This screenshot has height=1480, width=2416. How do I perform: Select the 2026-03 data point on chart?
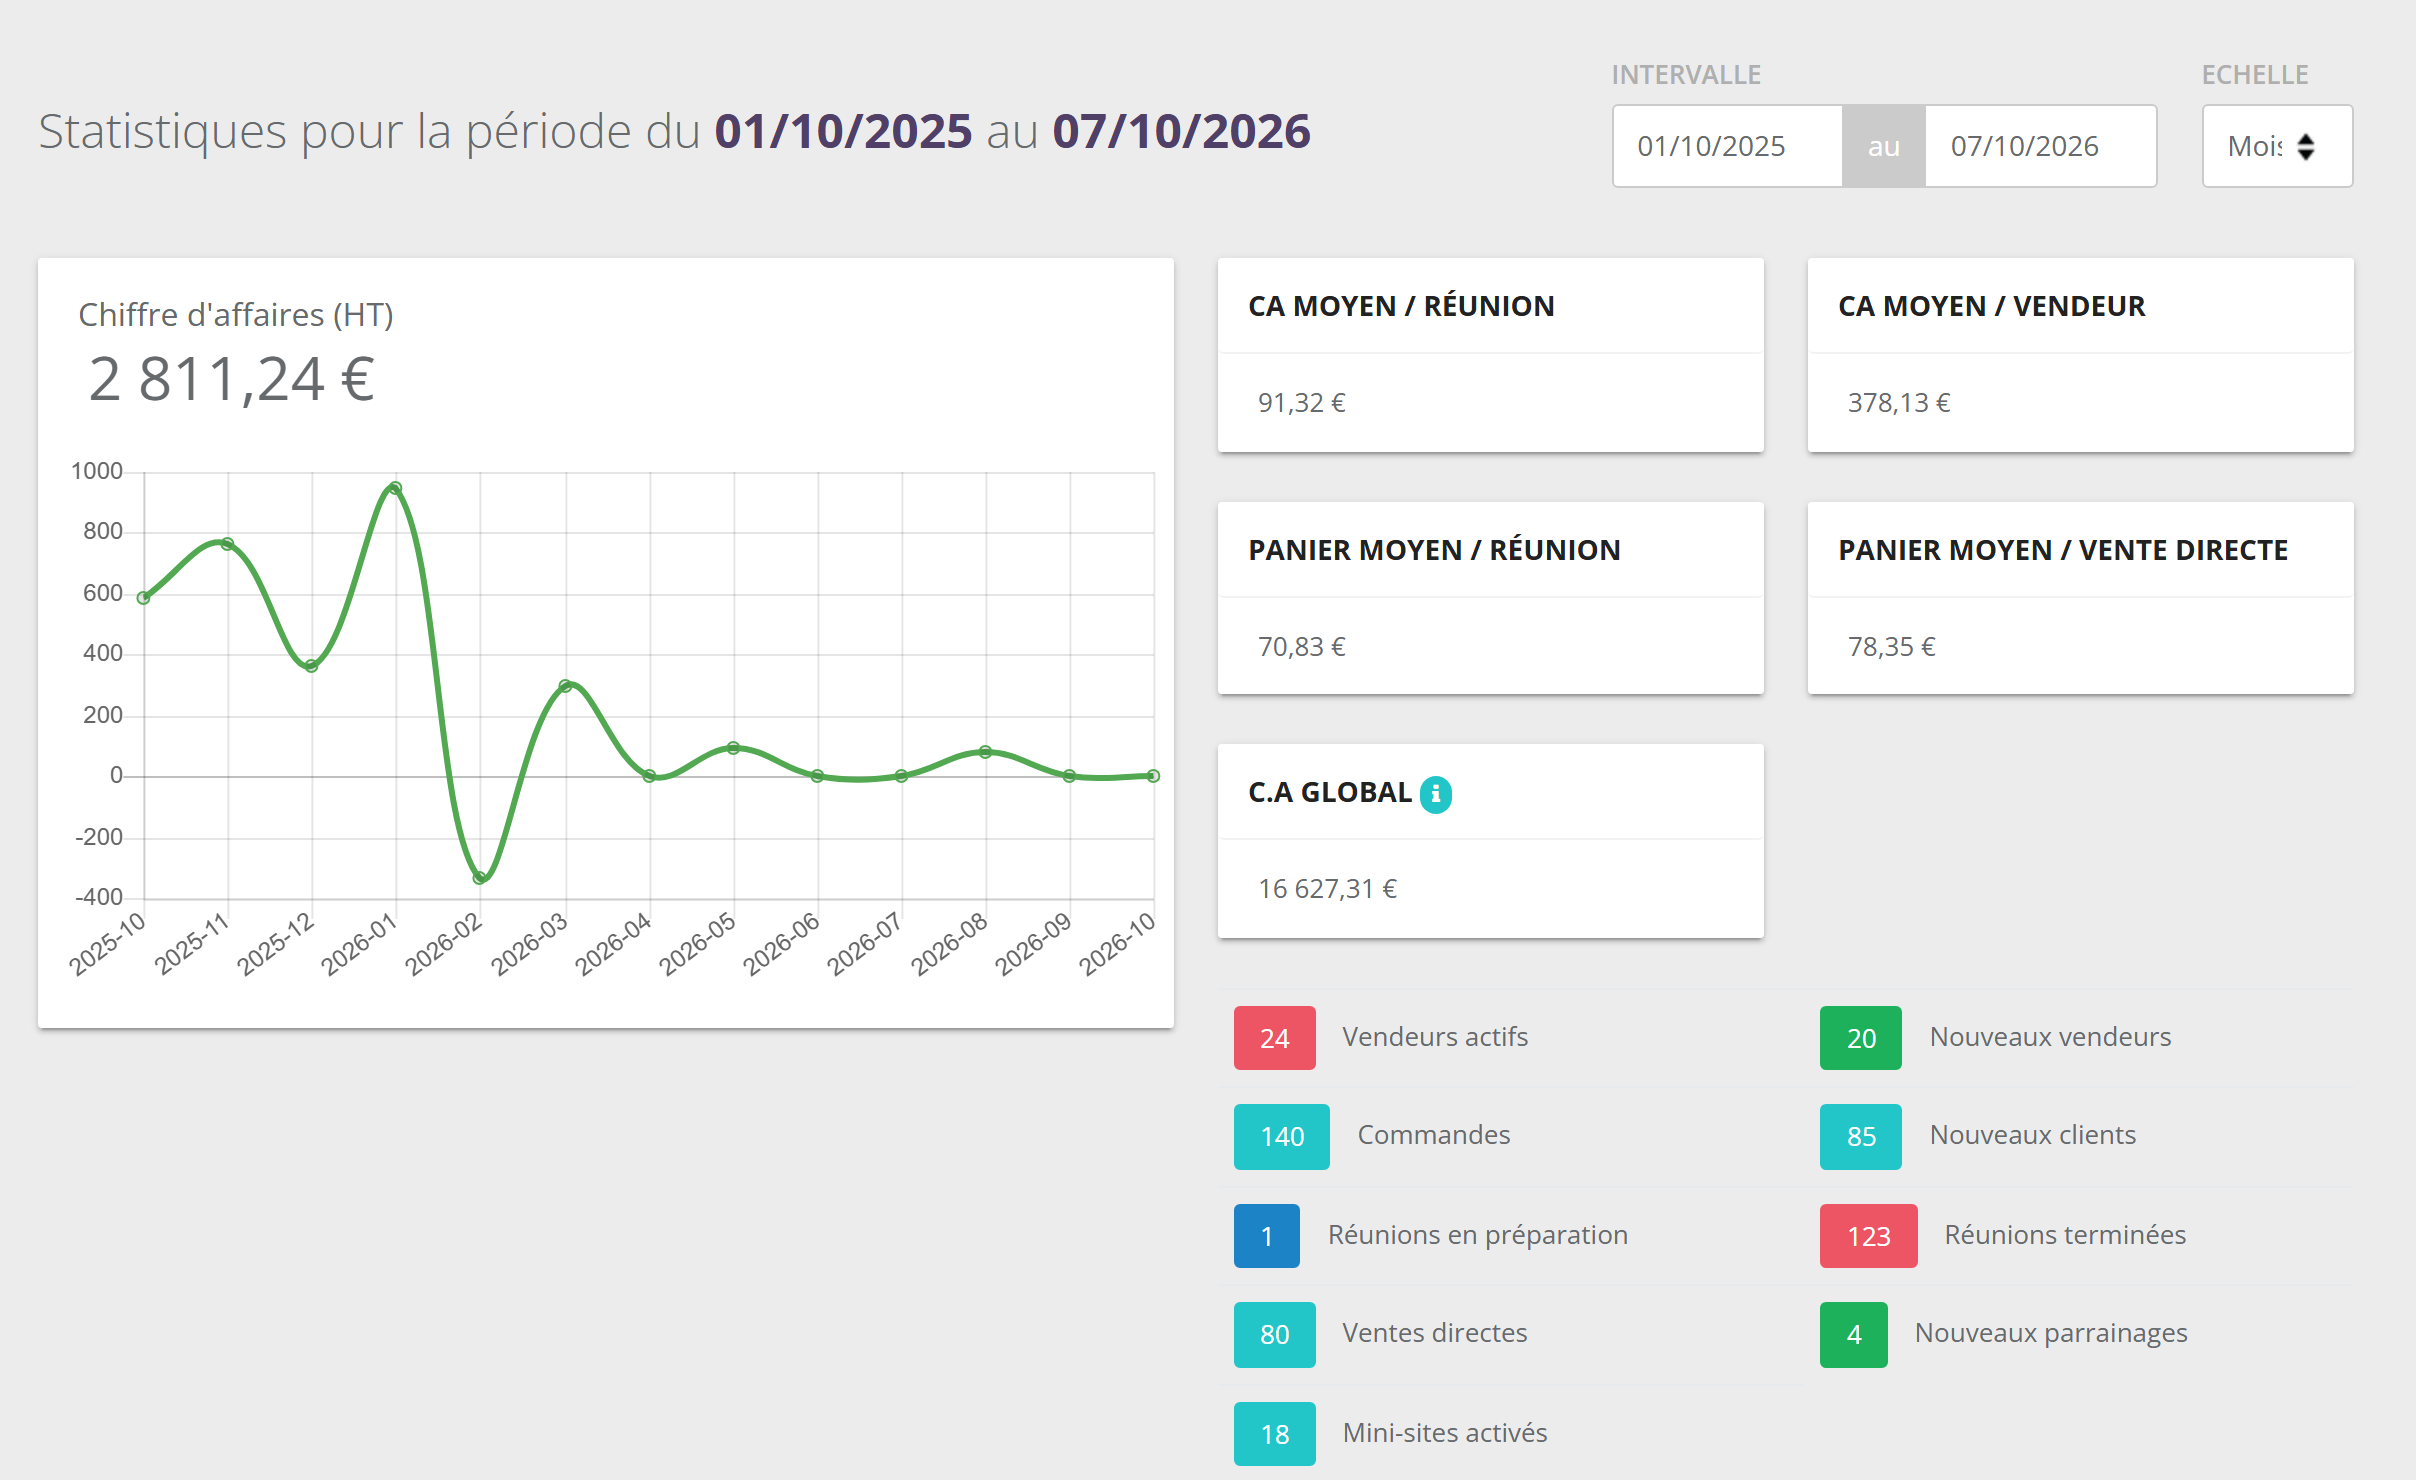click(x=565, y=686)
